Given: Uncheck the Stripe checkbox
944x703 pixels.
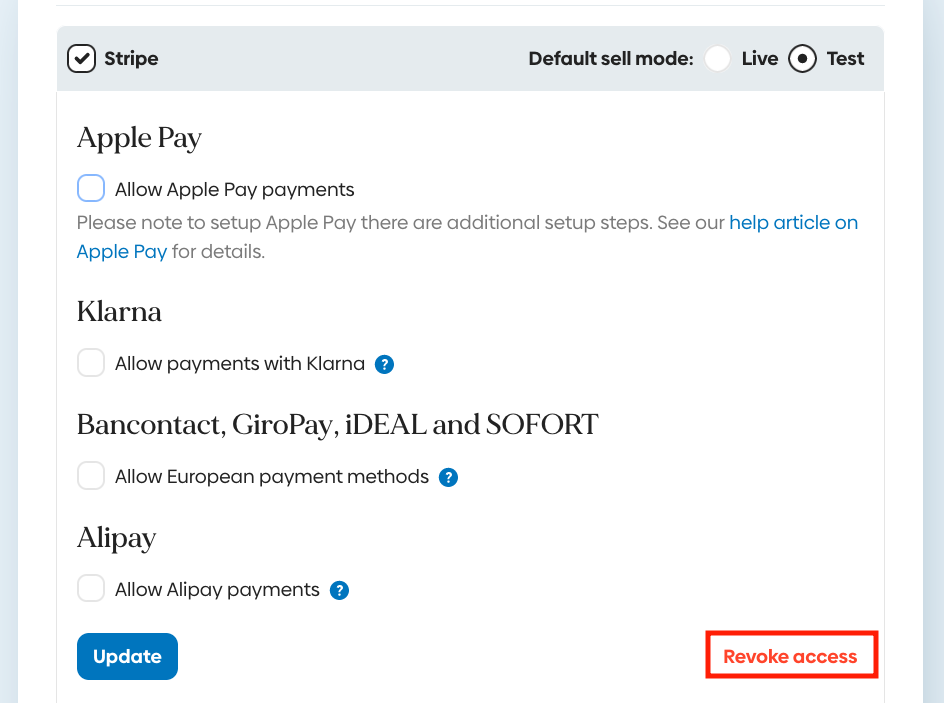Looking at the screenshot, I should click(x=82, y=59).
